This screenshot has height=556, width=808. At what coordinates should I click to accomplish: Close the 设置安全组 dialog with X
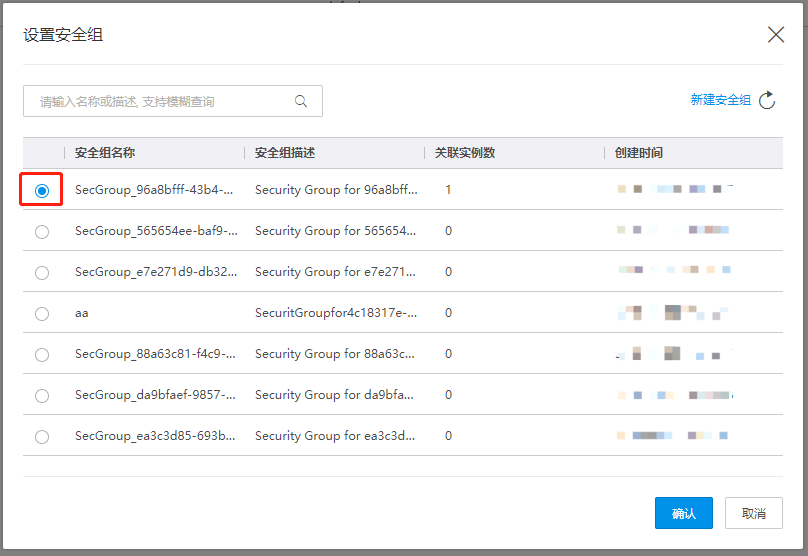[775, 35]
